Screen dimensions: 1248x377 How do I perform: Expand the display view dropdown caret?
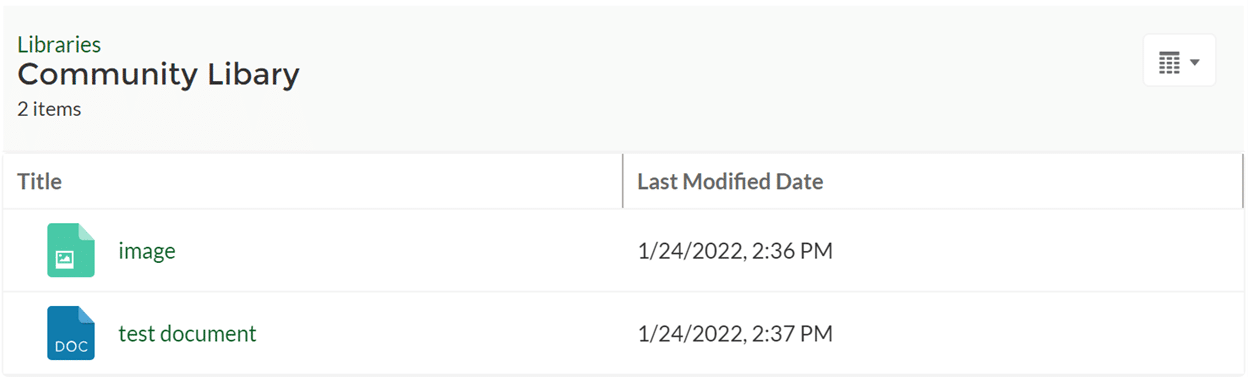1195,63
